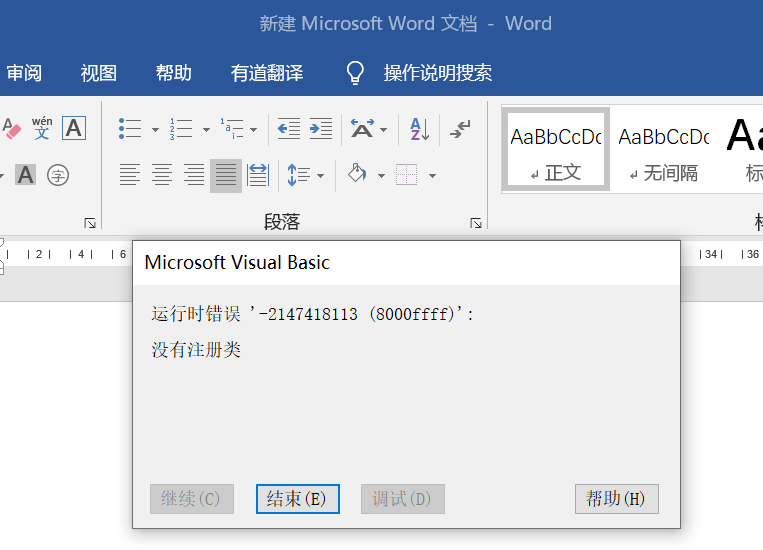
Task: Select the 正文 style
Action: coord(556,149)
